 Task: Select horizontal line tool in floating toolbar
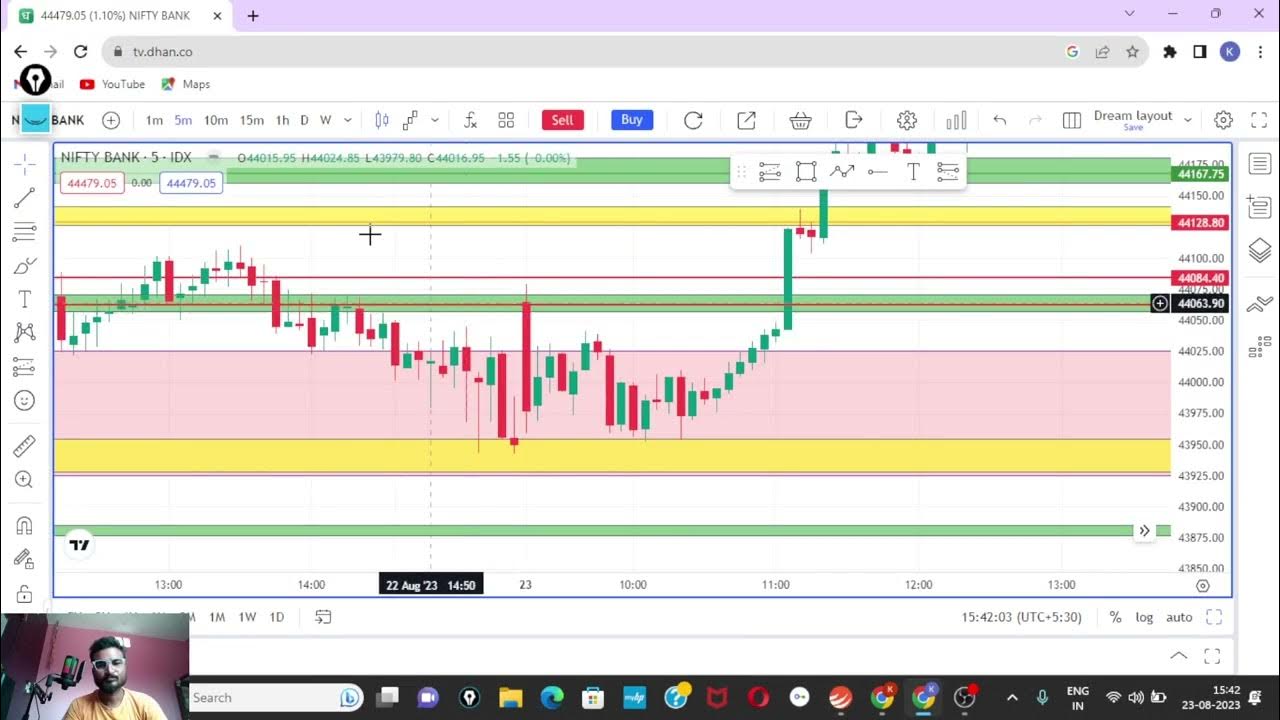click(x=877, y=172)
